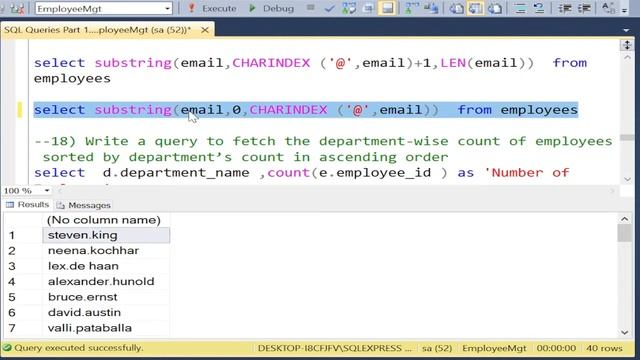The height and width of the screenshot is (360, 640).
Task: Switch to the Results tab
Action: (x=27, y=204)
